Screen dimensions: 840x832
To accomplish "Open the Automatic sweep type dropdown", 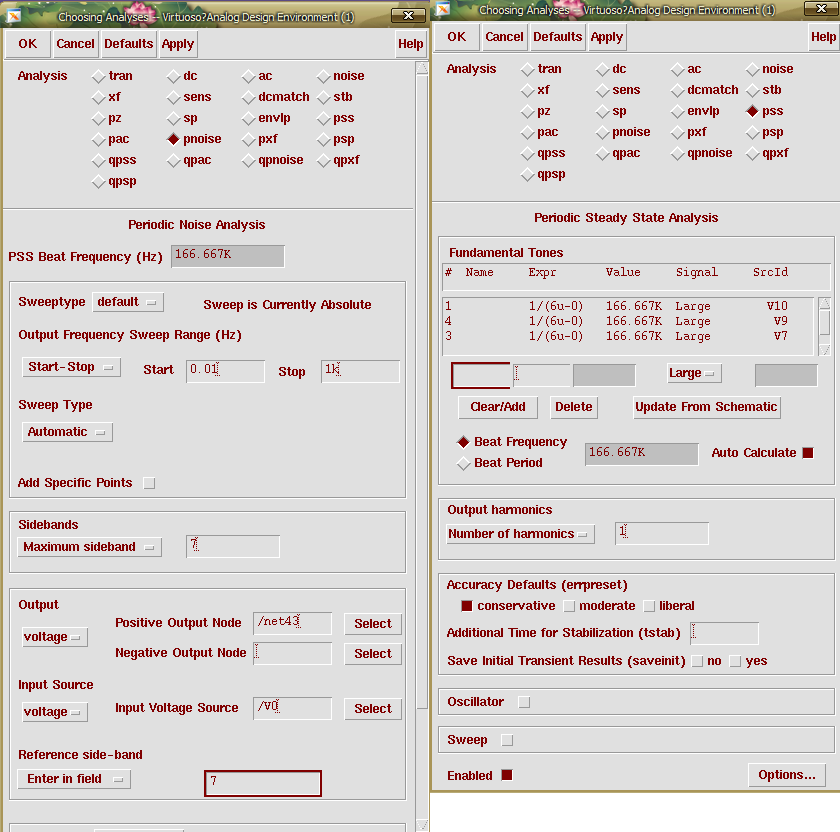I will pyautogui.click(x=68, y=432).
